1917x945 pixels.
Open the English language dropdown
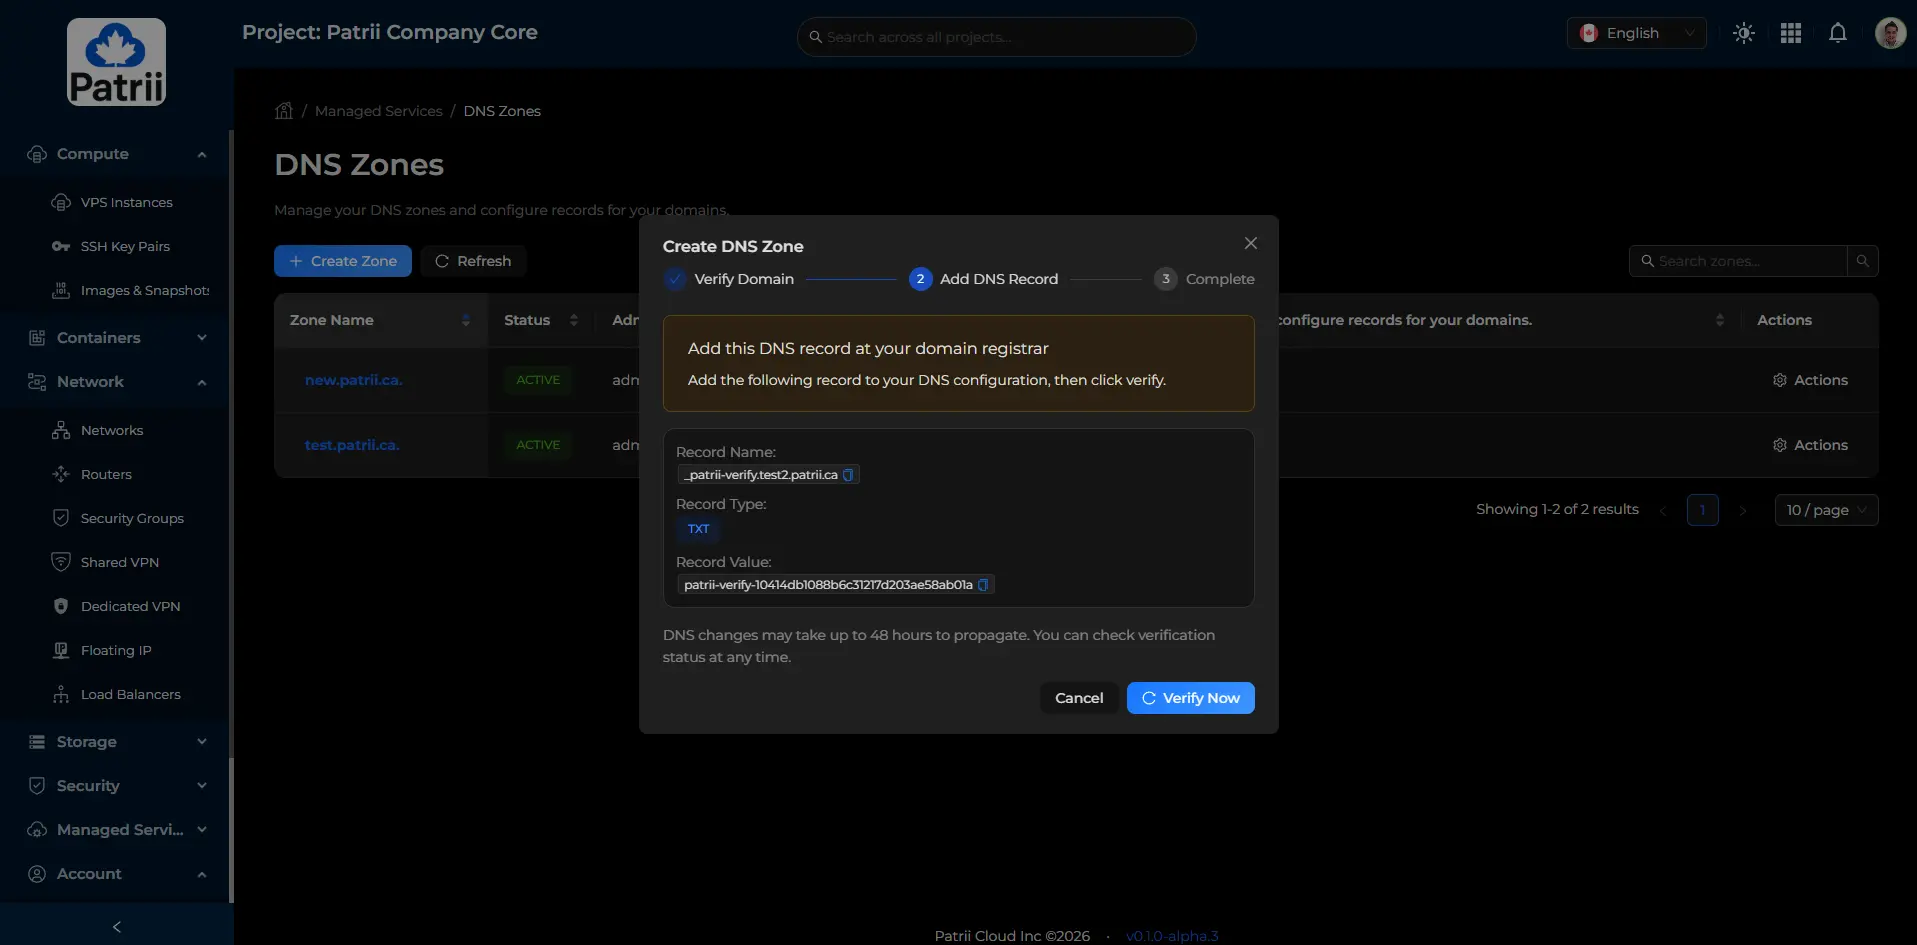pos(1636,33)
